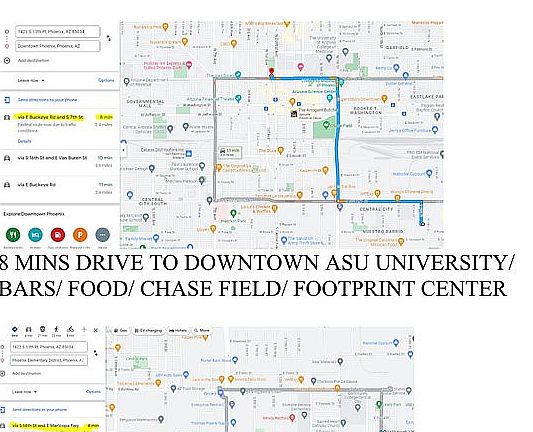Click Send directions to your phone, upper panel
The height and width of the screenshot is (432, 533).
(47, 100)
